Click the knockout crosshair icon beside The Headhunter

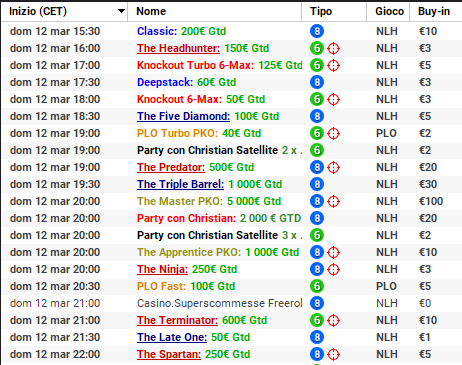[x=333, y=48]
